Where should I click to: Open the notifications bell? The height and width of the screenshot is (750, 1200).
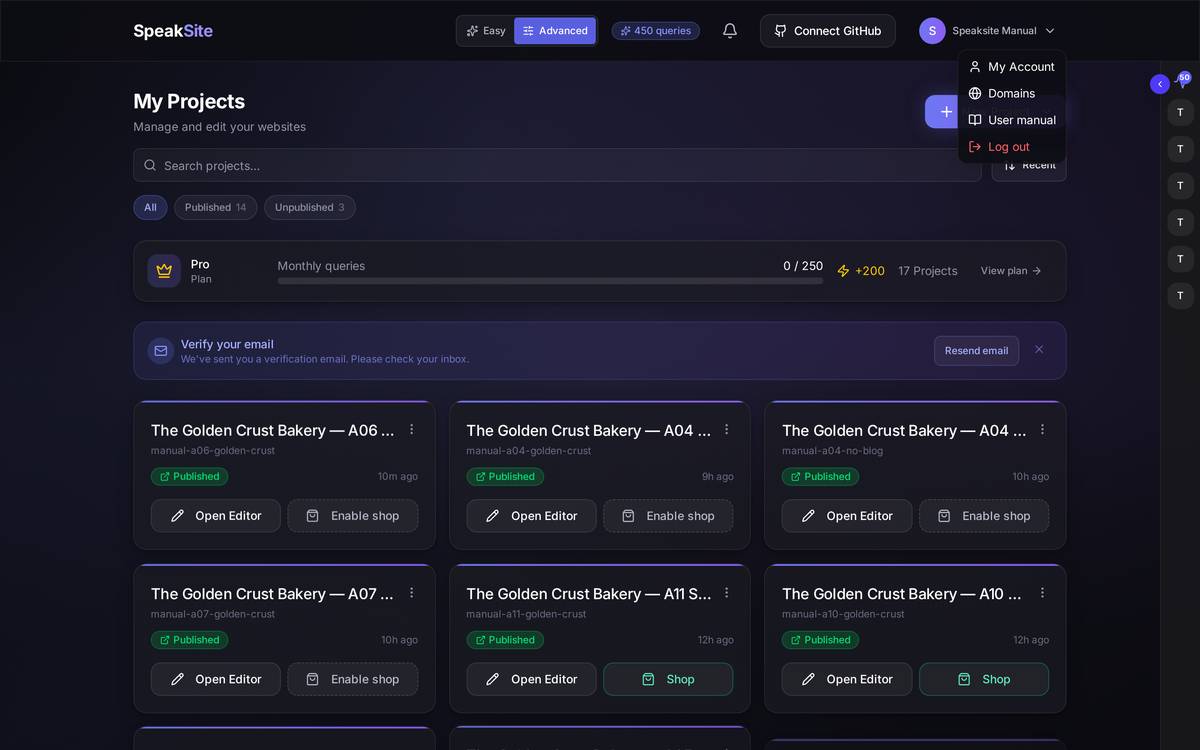click(x=730, y=31)
